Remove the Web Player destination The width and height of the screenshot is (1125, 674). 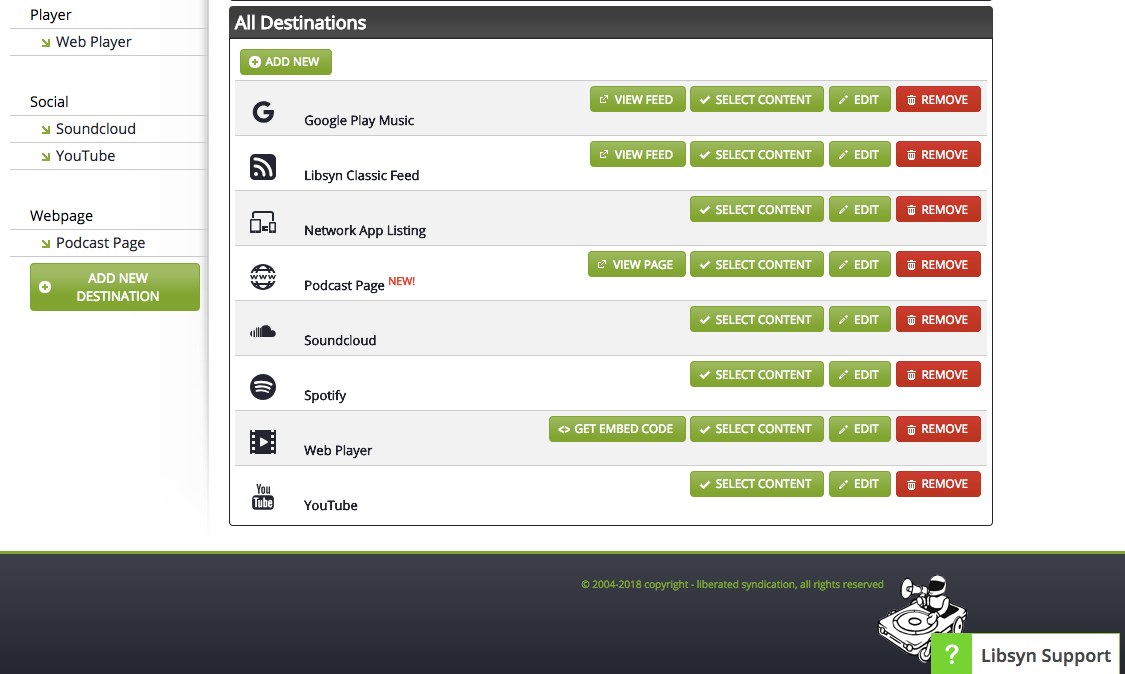coord(938,429)
